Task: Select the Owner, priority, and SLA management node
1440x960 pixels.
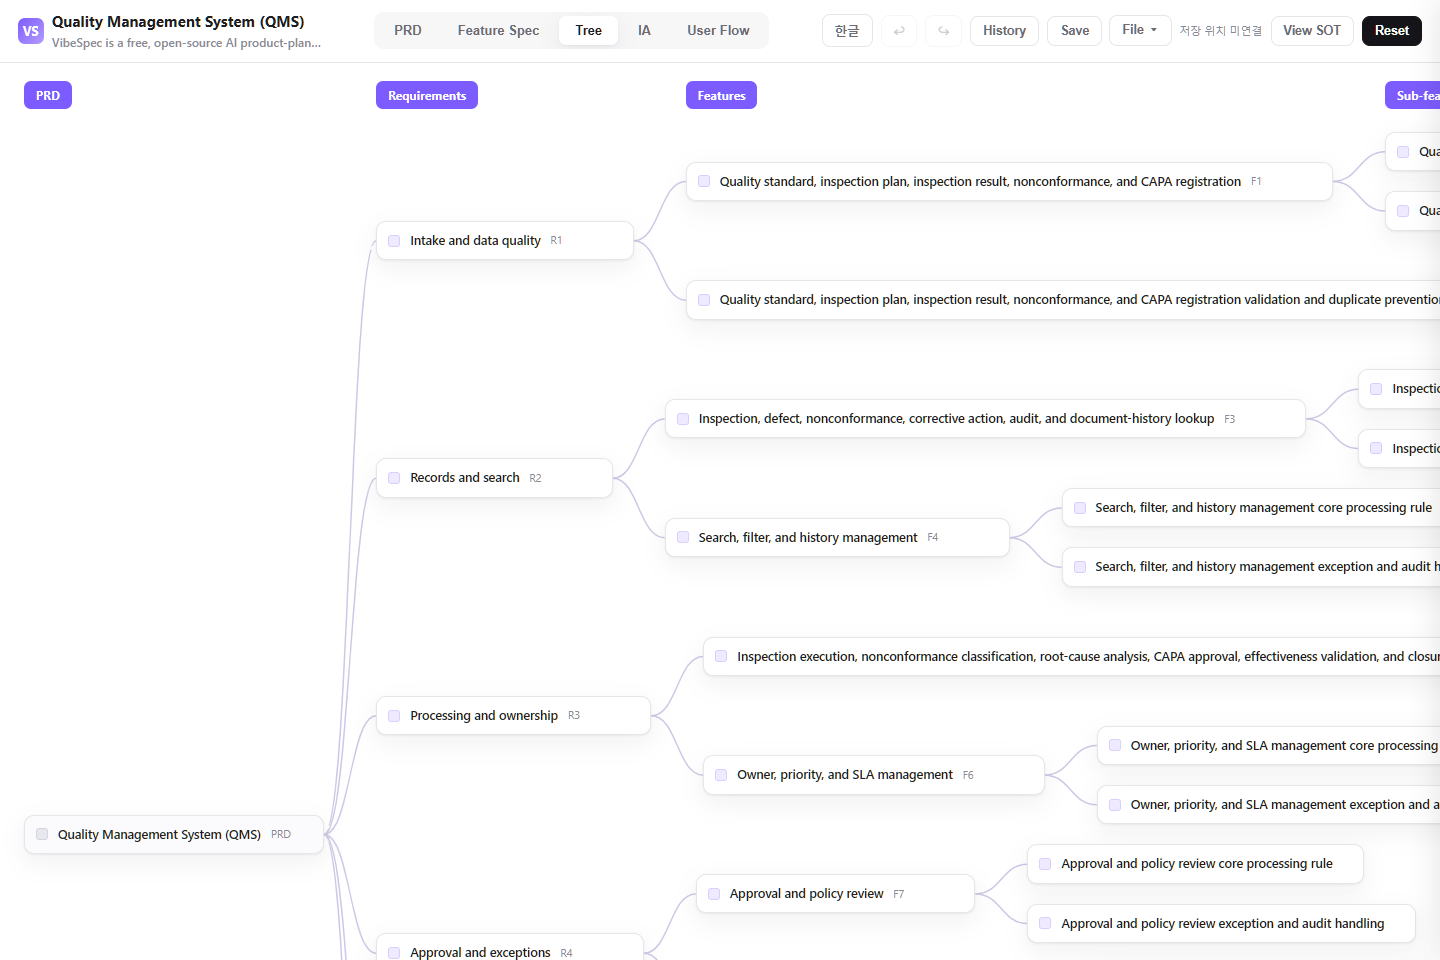Action: tap(874, 775)
